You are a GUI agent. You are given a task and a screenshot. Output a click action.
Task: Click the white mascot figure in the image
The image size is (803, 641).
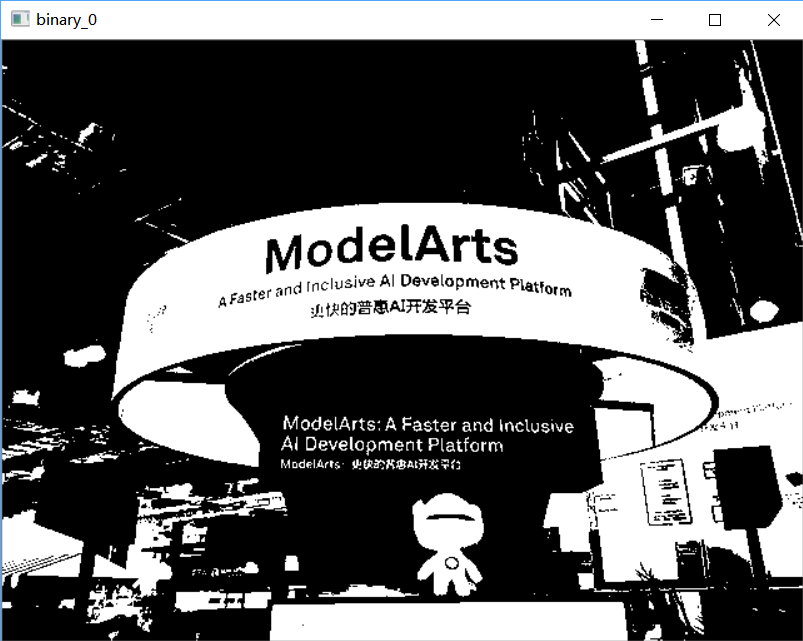[x=448, y=544]
